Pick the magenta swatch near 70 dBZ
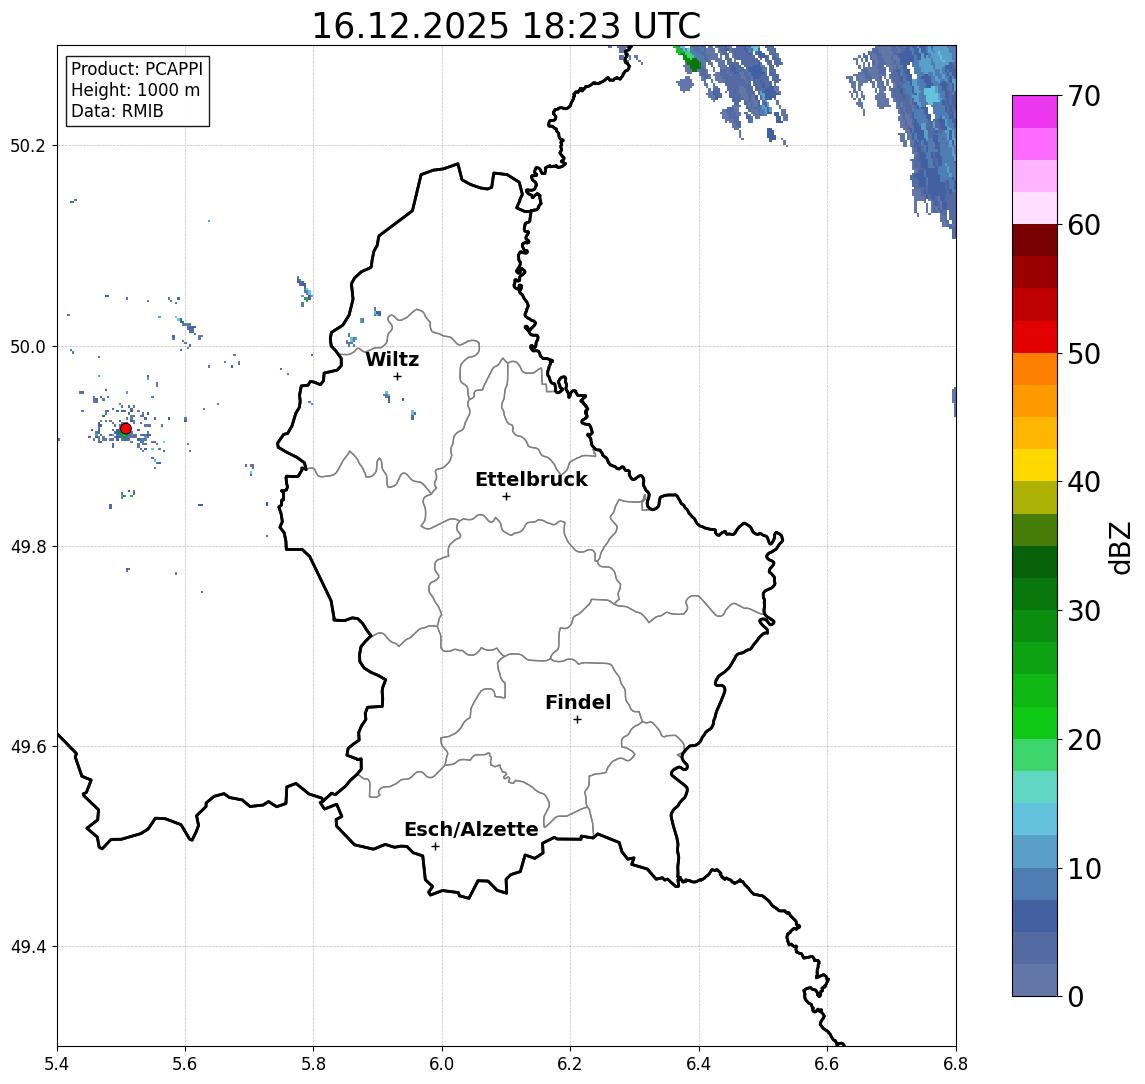Viewport: 1145px width, 1084px height. 1035,112
